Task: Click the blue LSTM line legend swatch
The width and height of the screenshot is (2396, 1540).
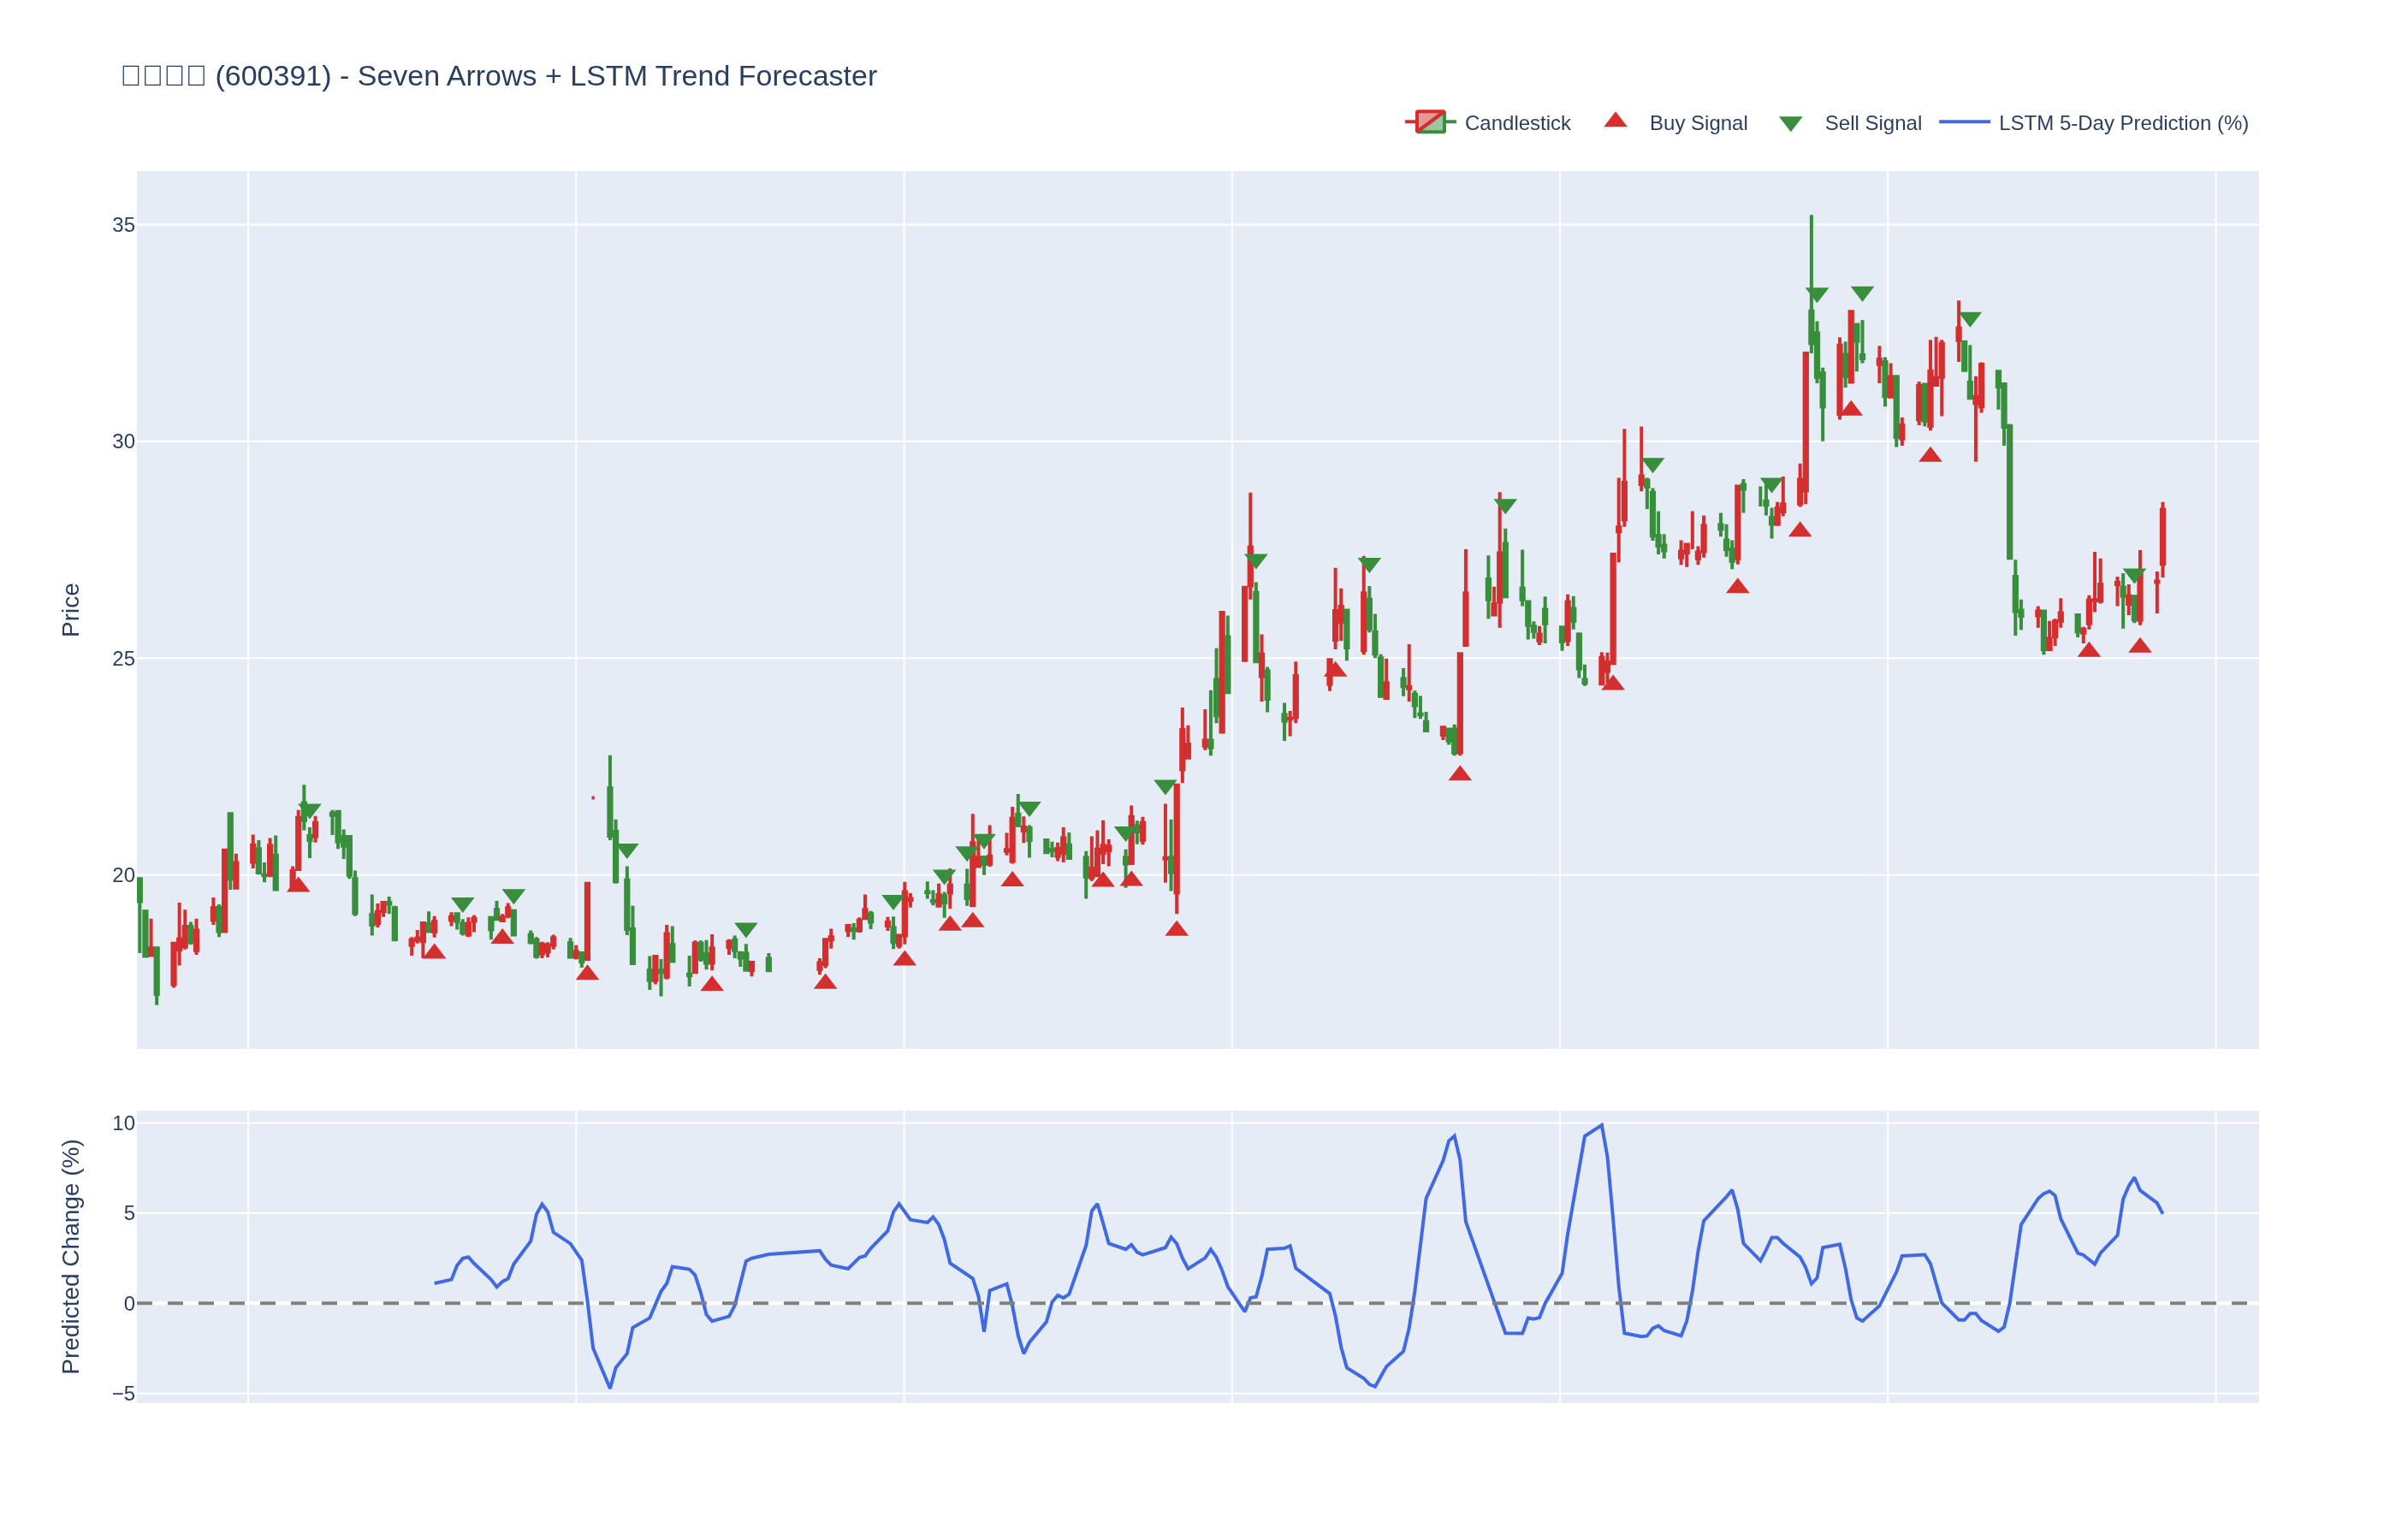Action: pos(1964,122)
